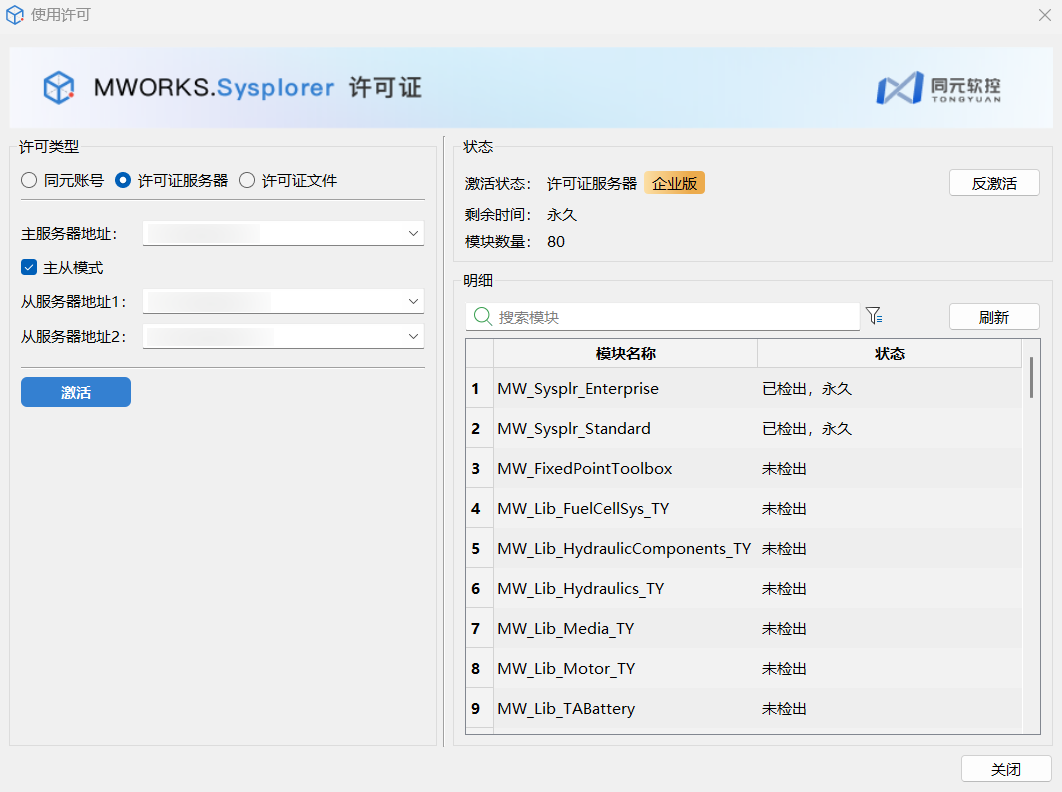Click the MWORKS cube logo in banner
The width and height of the screenshot is (1062, 792).
[59, 88]
